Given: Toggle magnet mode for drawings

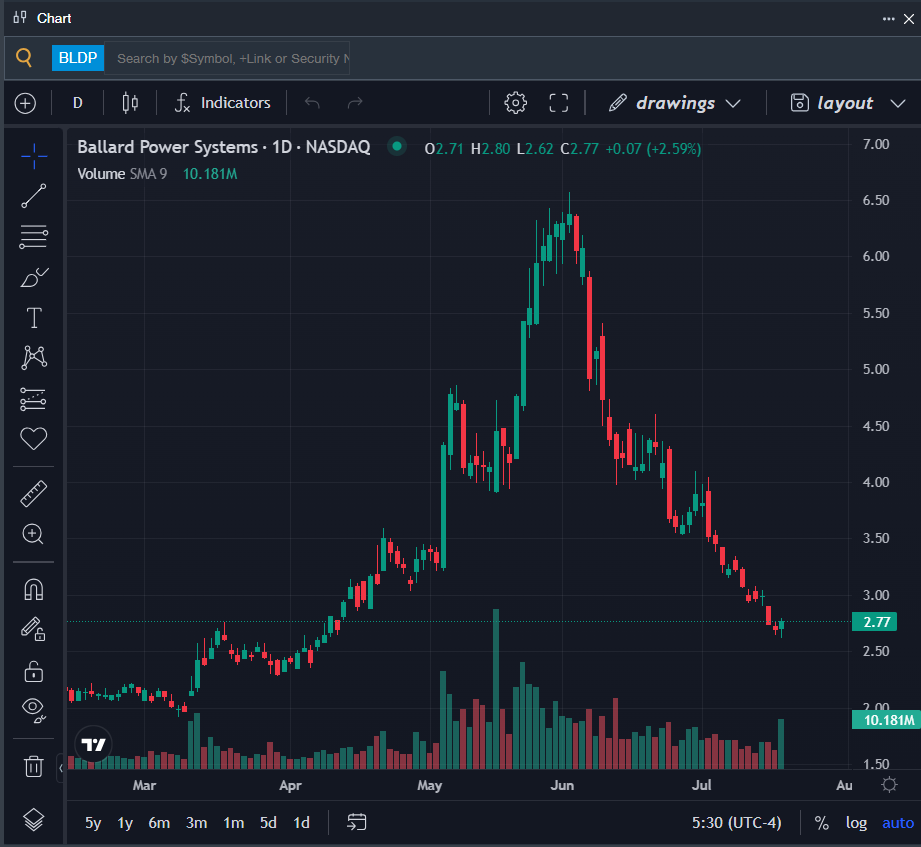Looking at the screenshot, I should pos(33,589).
